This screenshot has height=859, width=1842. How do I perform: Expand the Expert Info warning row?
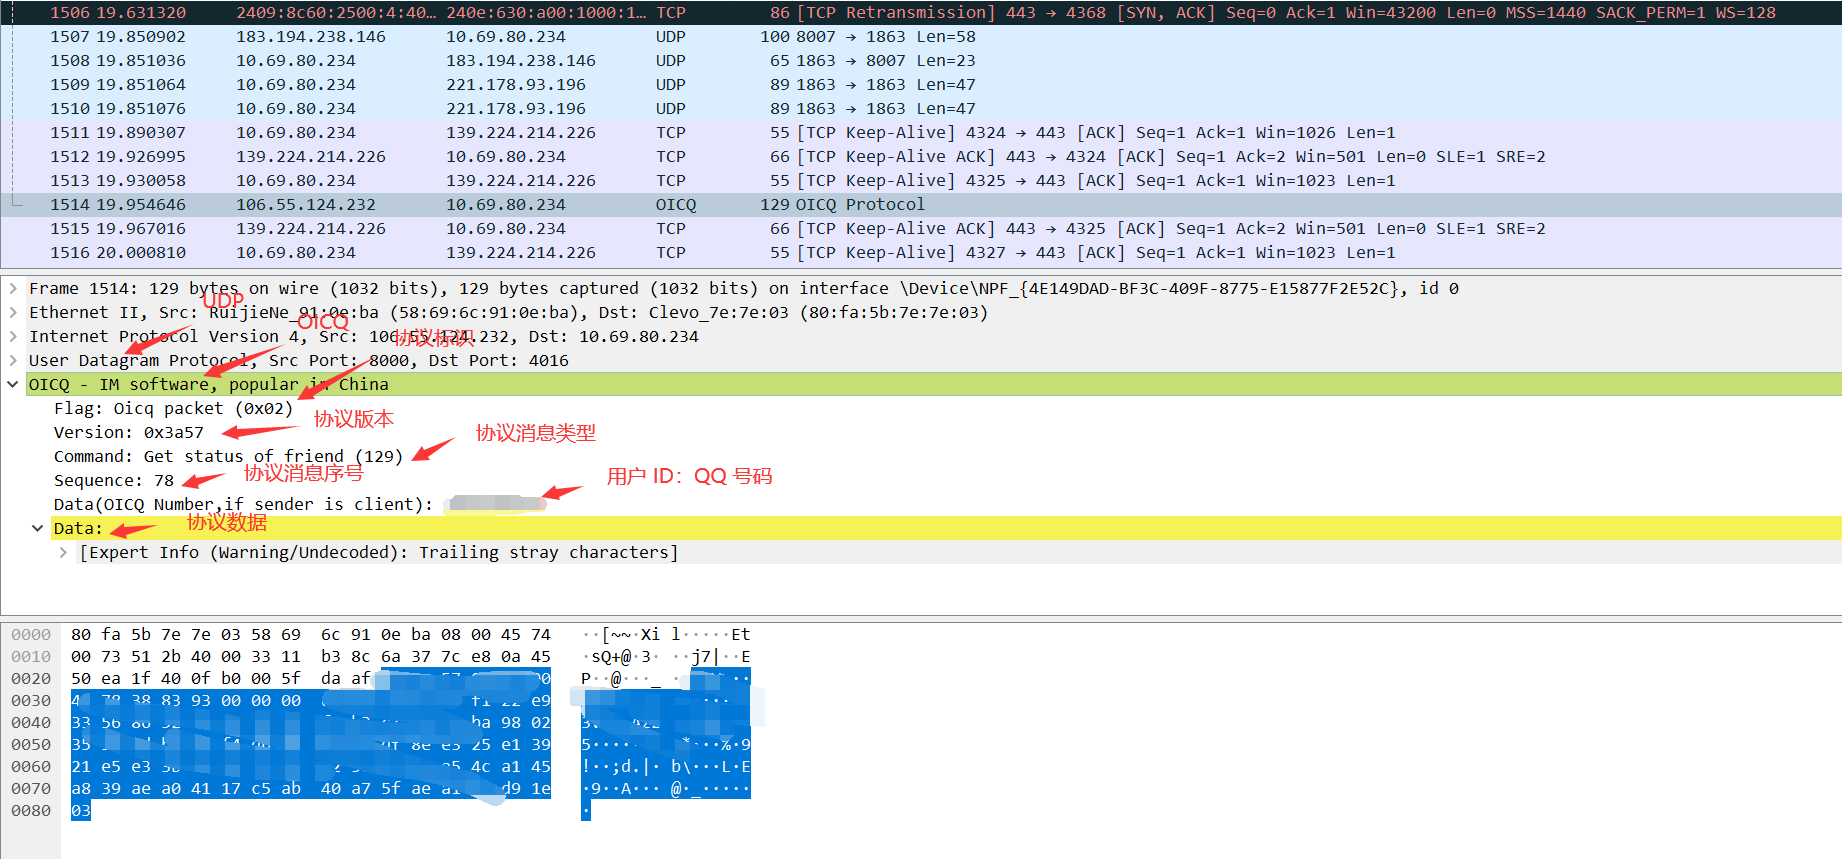(63, 552)
